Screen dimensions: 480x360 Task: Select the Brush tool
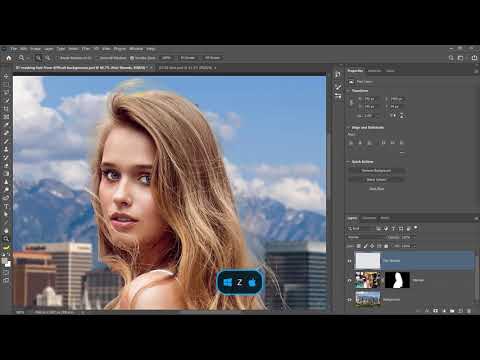(6, 141)
